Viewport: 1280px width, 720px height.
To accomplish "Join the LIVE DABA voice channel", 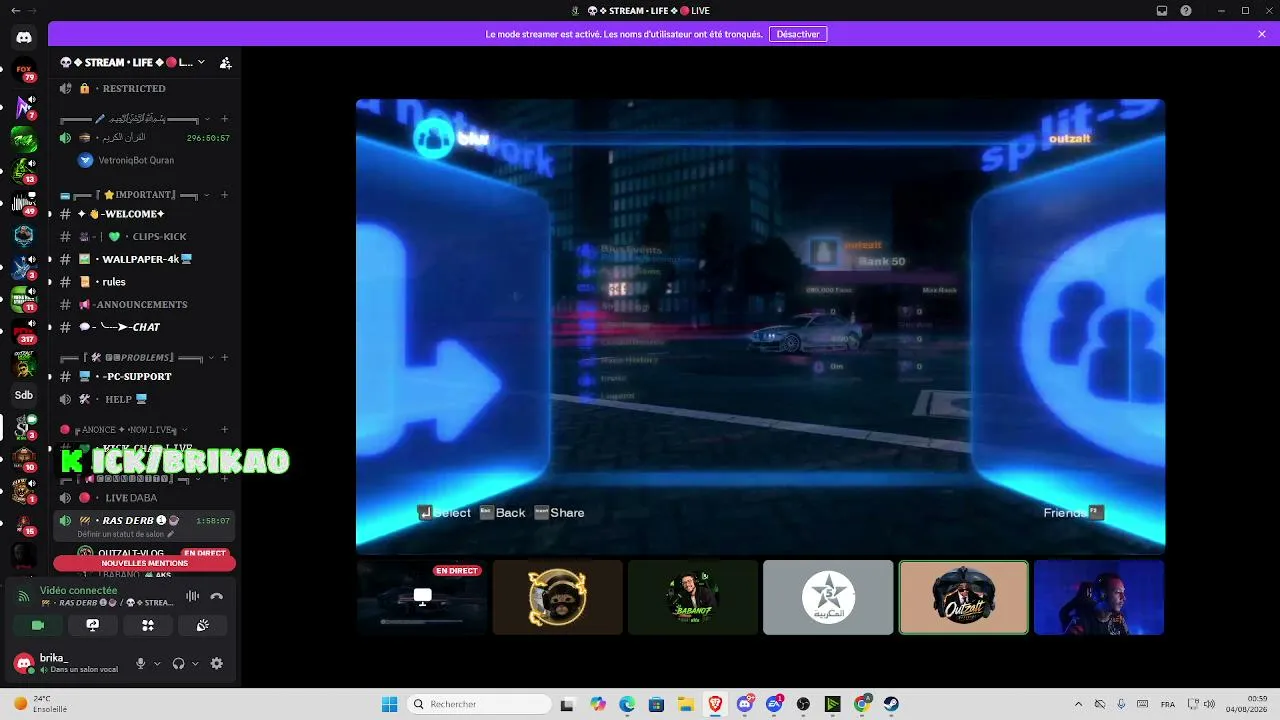I will pyautogui.click(x=145, y=498).
